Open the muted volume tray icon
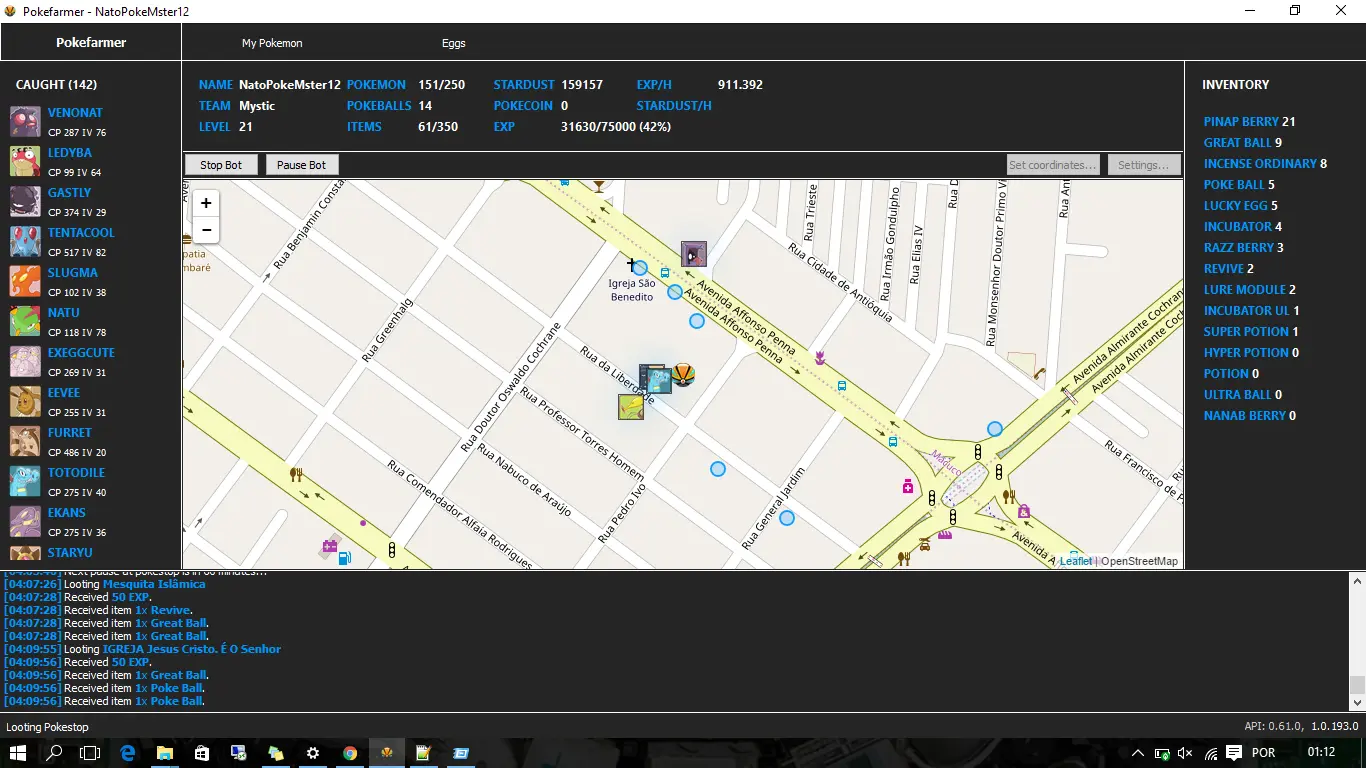The height and width of the screenshot is (768, 1366). (x=1185, y=753)
